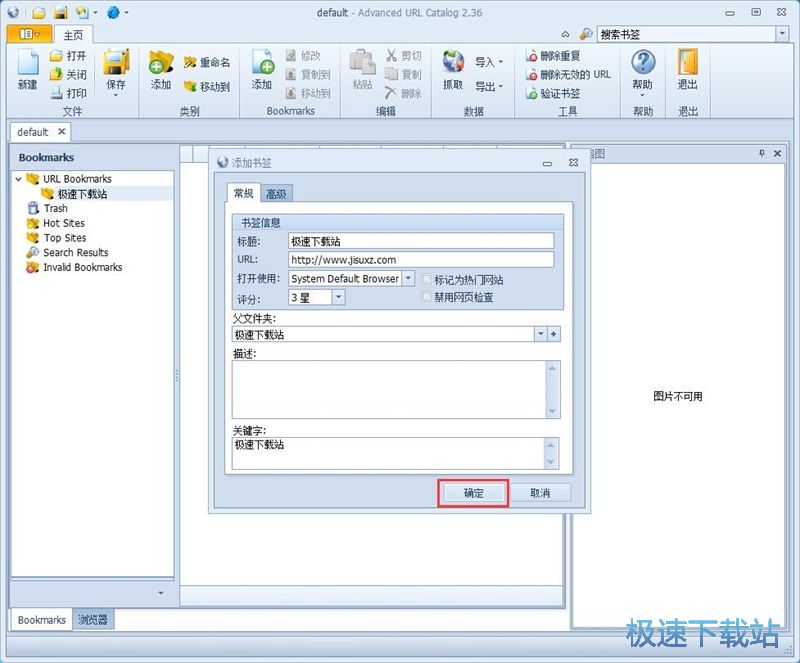Click the search magnifier icon near 搜索书签
The height and width of the screenshot is (663, 800).
click(x=586, y=34)
